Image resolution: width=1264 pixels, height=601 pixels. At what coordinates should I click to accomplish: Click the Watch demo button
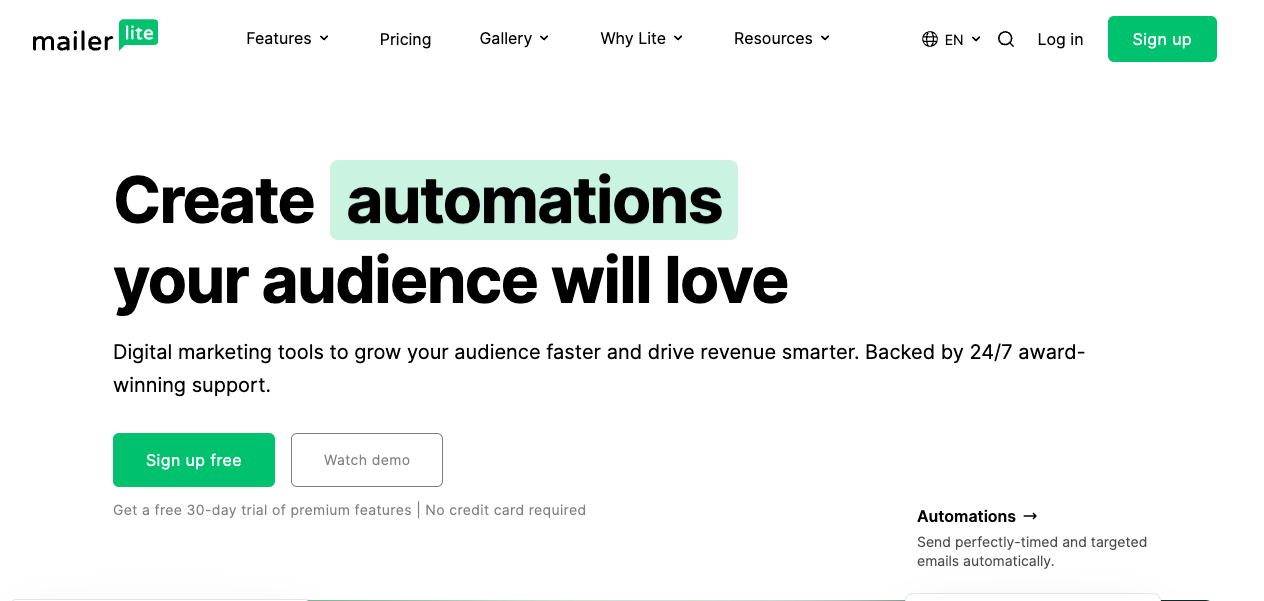pos(367,460)
